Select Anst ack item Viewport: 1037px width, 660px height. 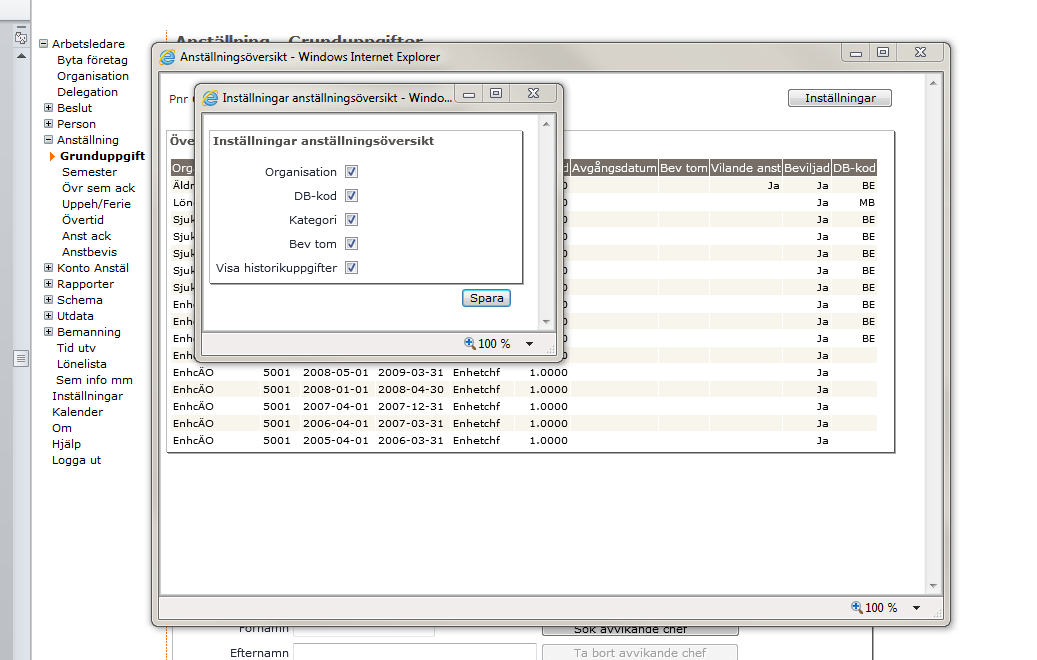87,236
